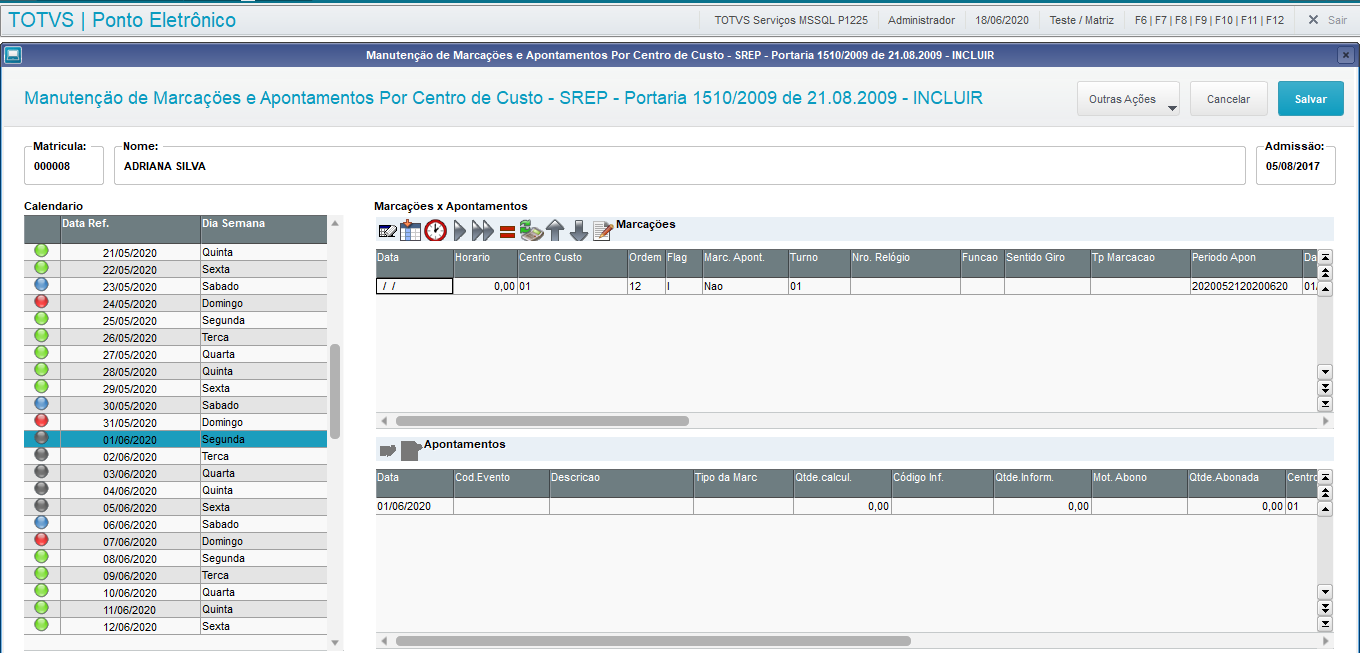
Task: Click the empty Data cell in Marcações row
Action: coord(415,286)
